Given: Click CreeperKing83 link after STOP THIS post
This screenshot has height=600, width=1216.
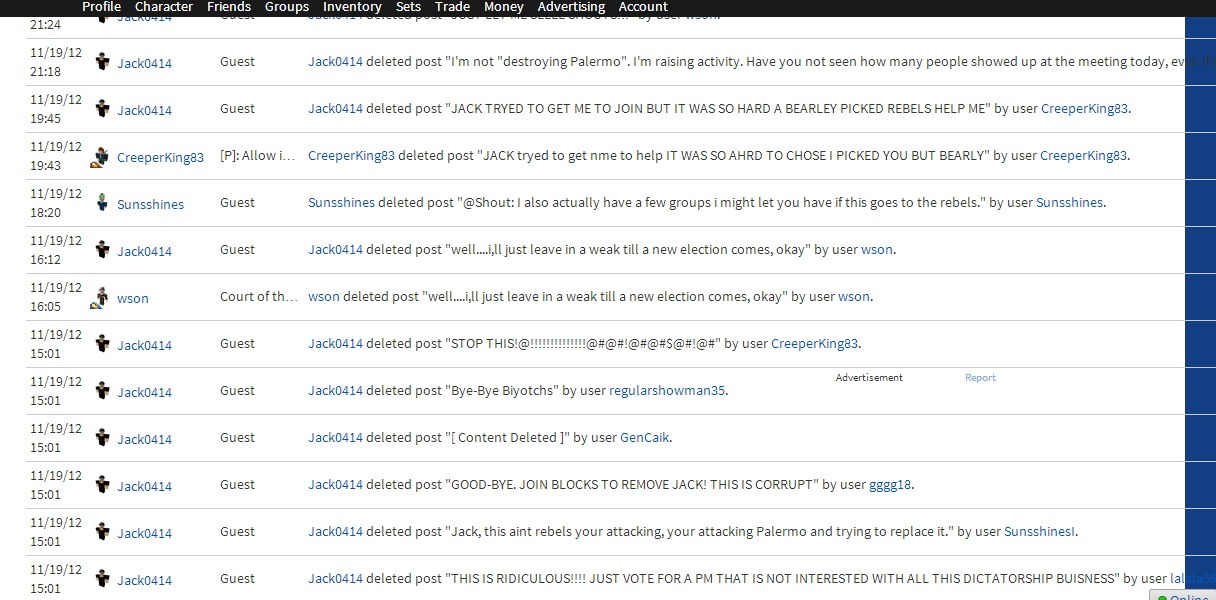Looking at the screenshot, I should click(814, 343).
